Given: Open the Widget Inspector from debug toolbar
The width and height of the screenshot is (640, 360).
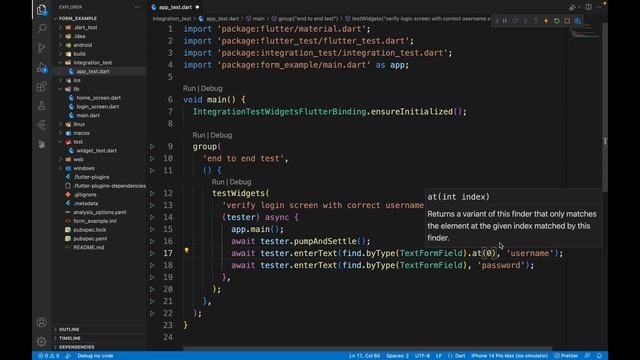Looking at the screenshot, I should [578, 21].
